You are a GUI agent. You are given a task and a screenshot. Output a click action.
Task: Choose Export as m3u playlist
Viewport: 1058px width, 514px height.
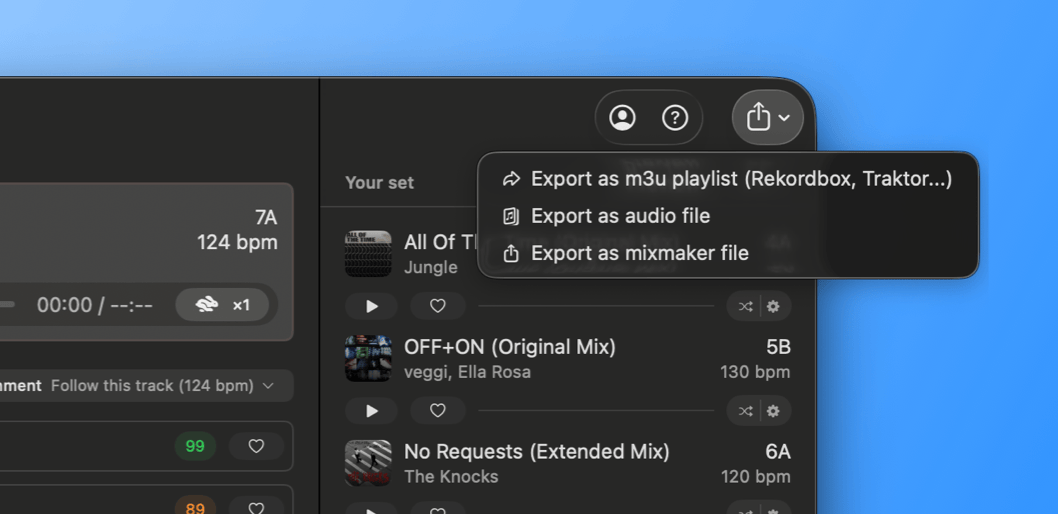[x=740, y=179]
